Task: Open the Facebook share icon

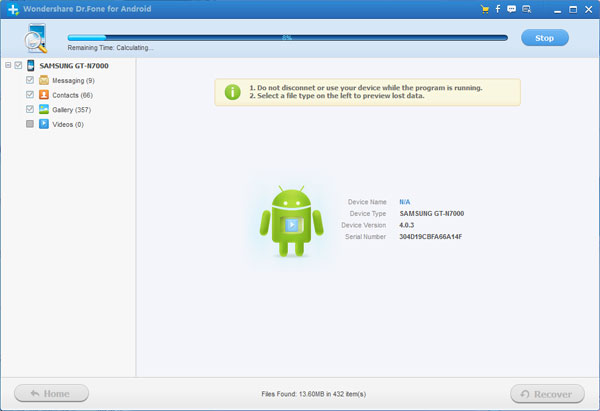Action: [498, 9]
